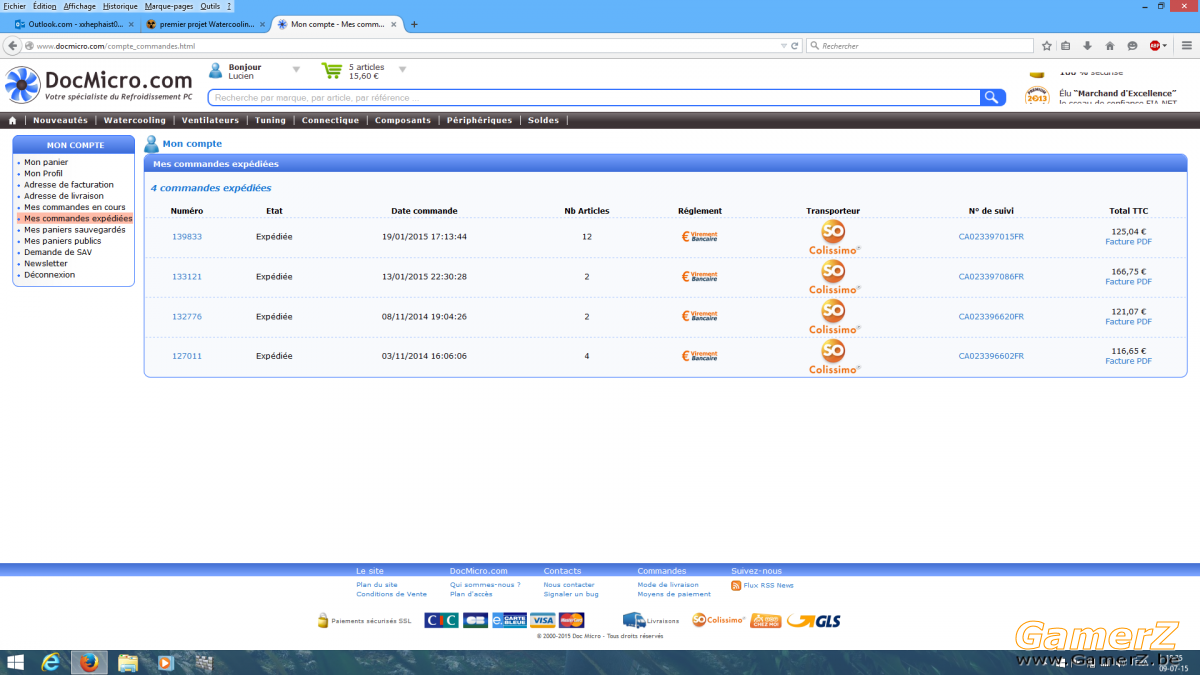Click the Flux RSS News icon

(x=736, y=585)
